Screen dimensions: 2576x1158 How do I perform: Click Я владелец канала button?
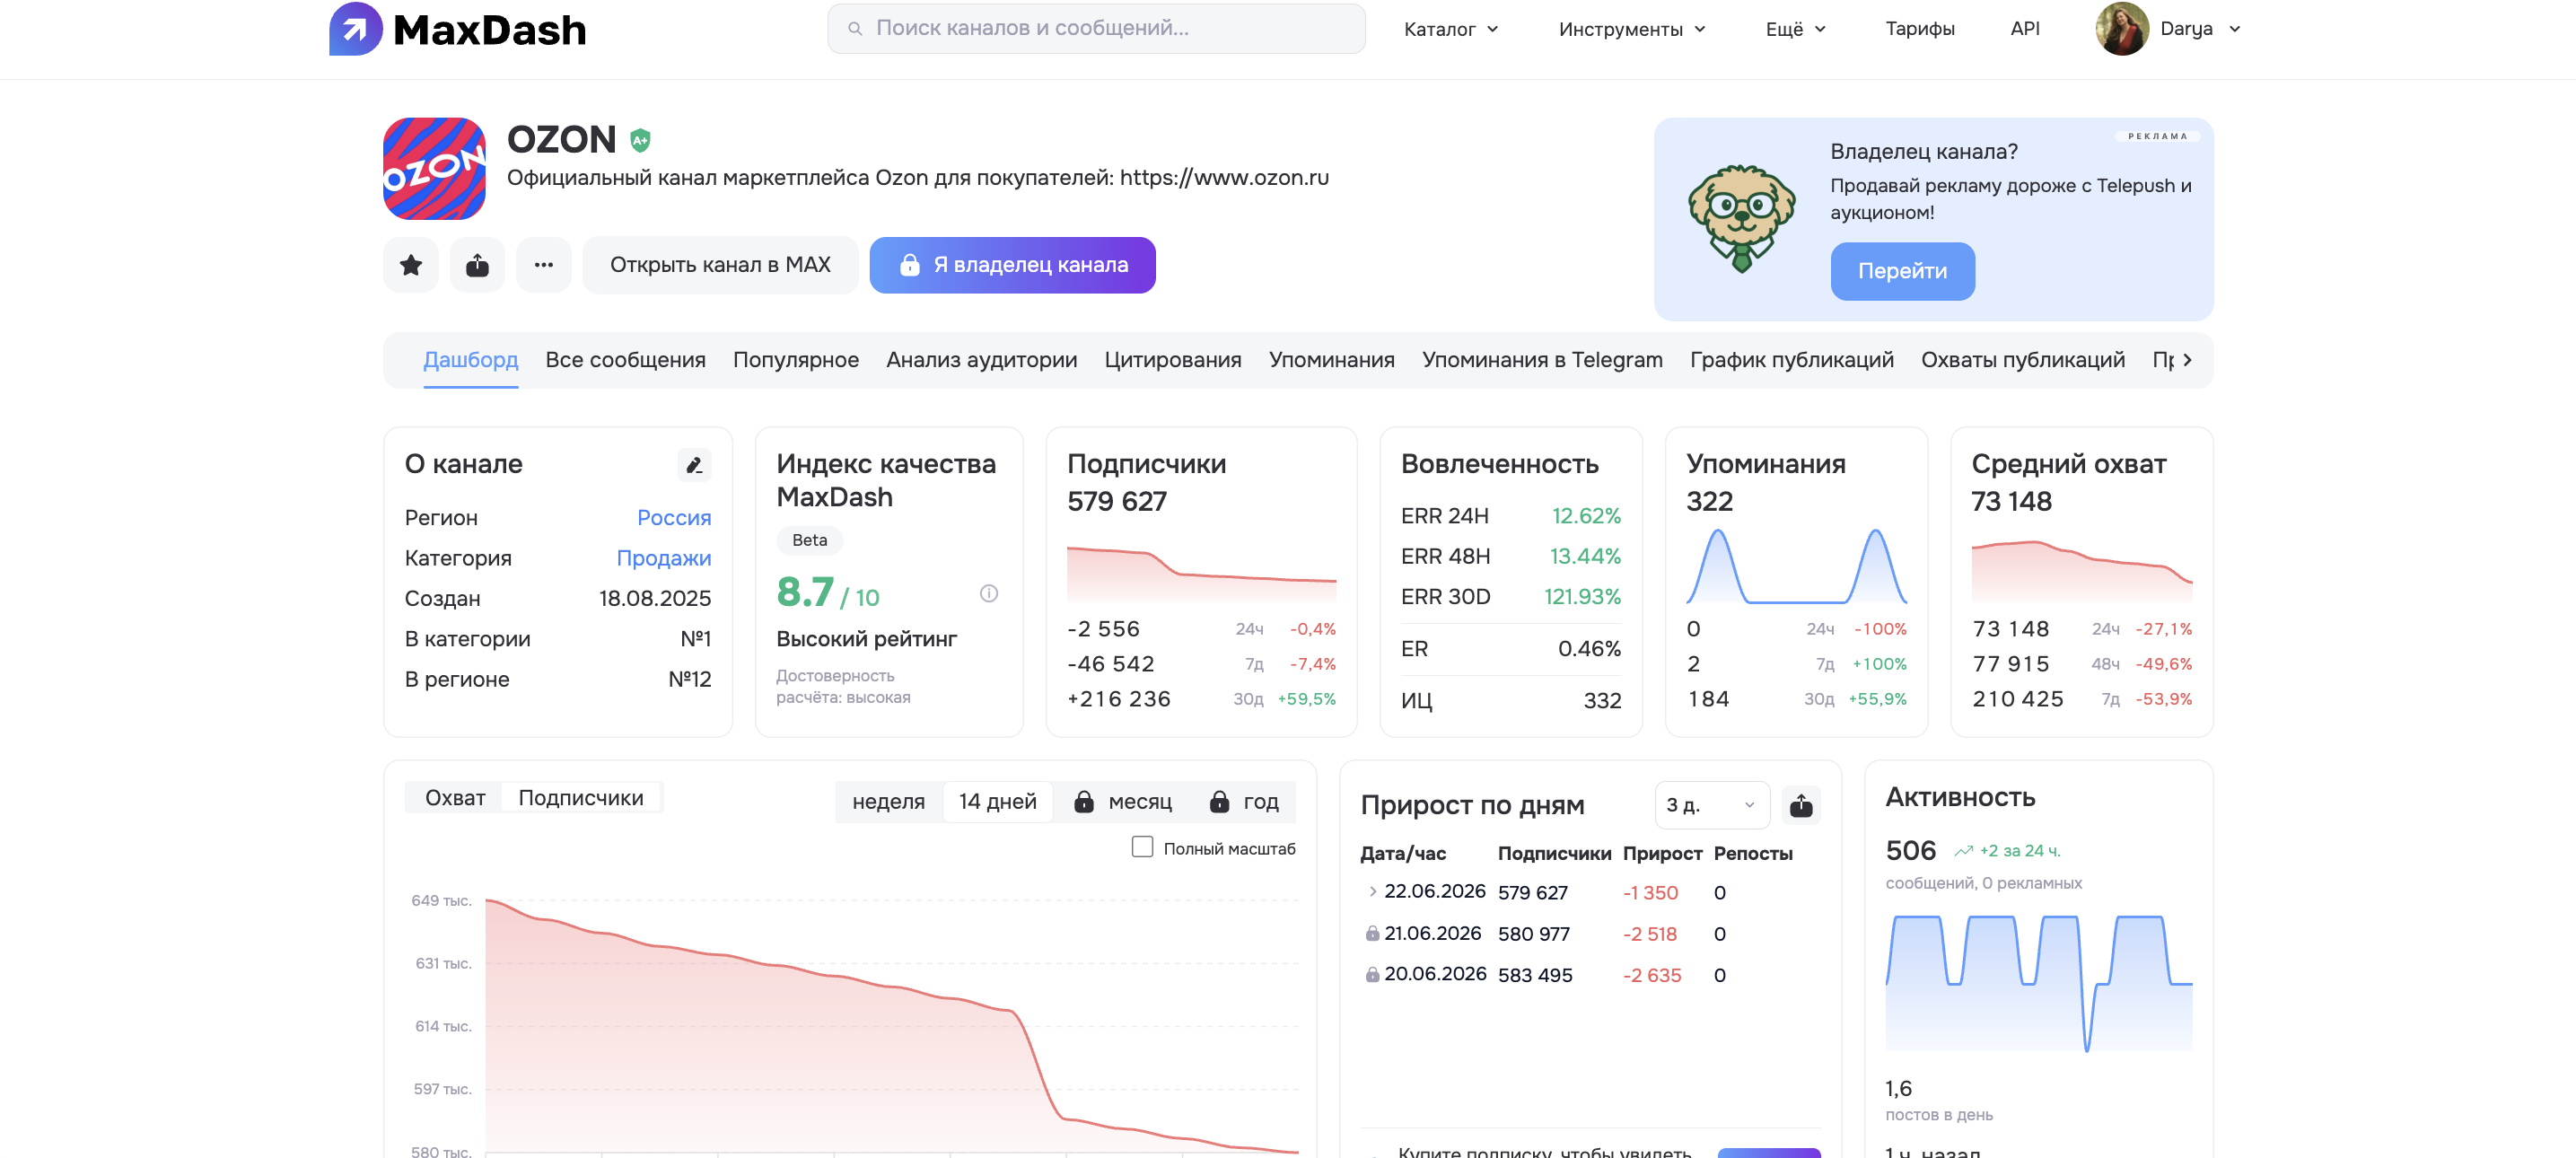(1012, 265)
